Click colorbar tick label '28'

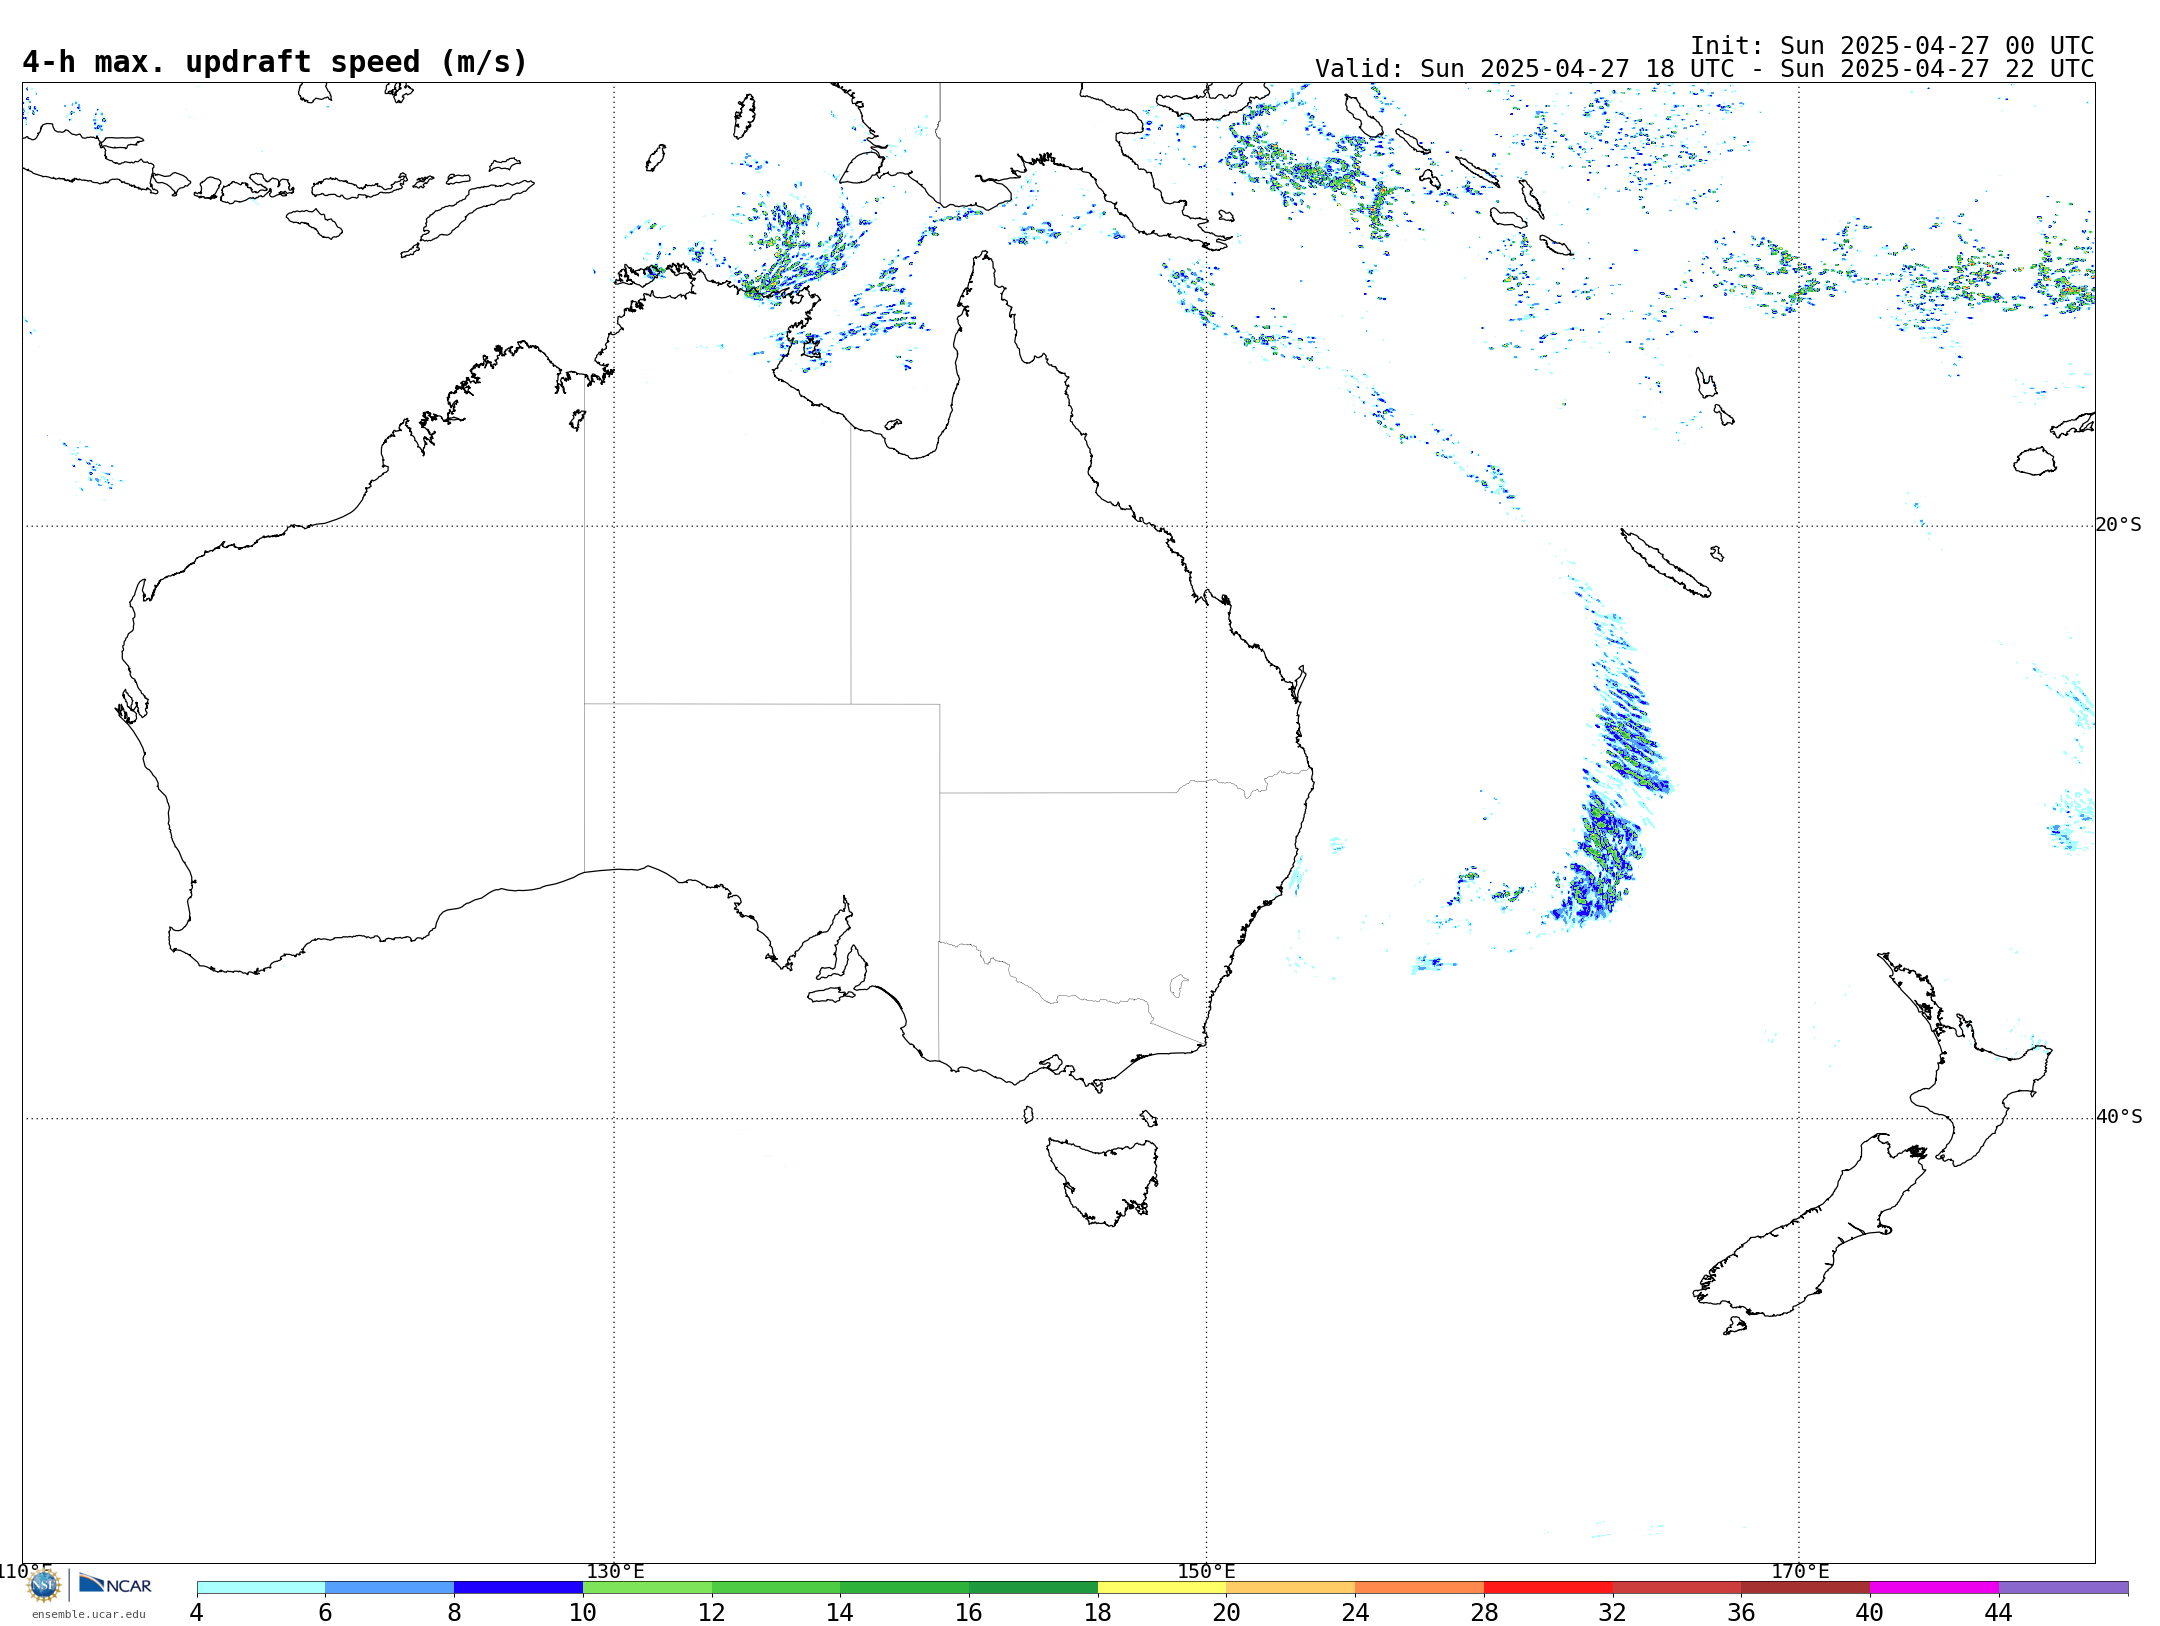[x=1484, y=1613]
